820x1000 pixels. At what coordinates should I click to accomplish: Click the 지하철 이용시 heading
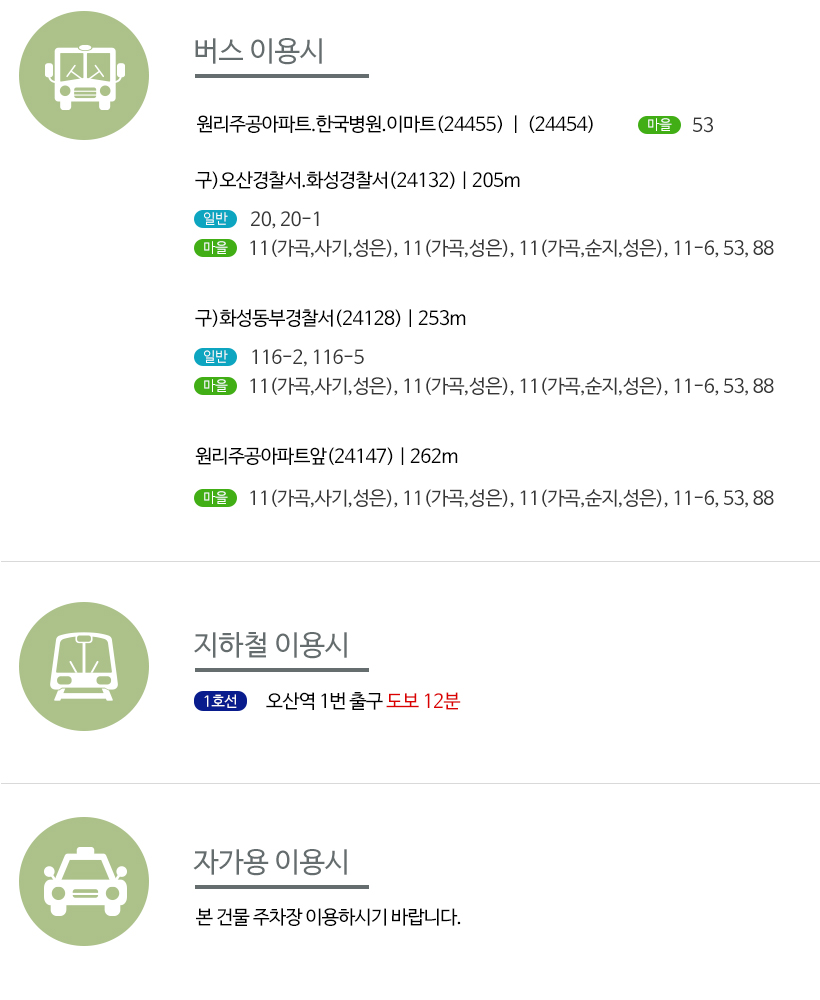[x=272, y=645]
